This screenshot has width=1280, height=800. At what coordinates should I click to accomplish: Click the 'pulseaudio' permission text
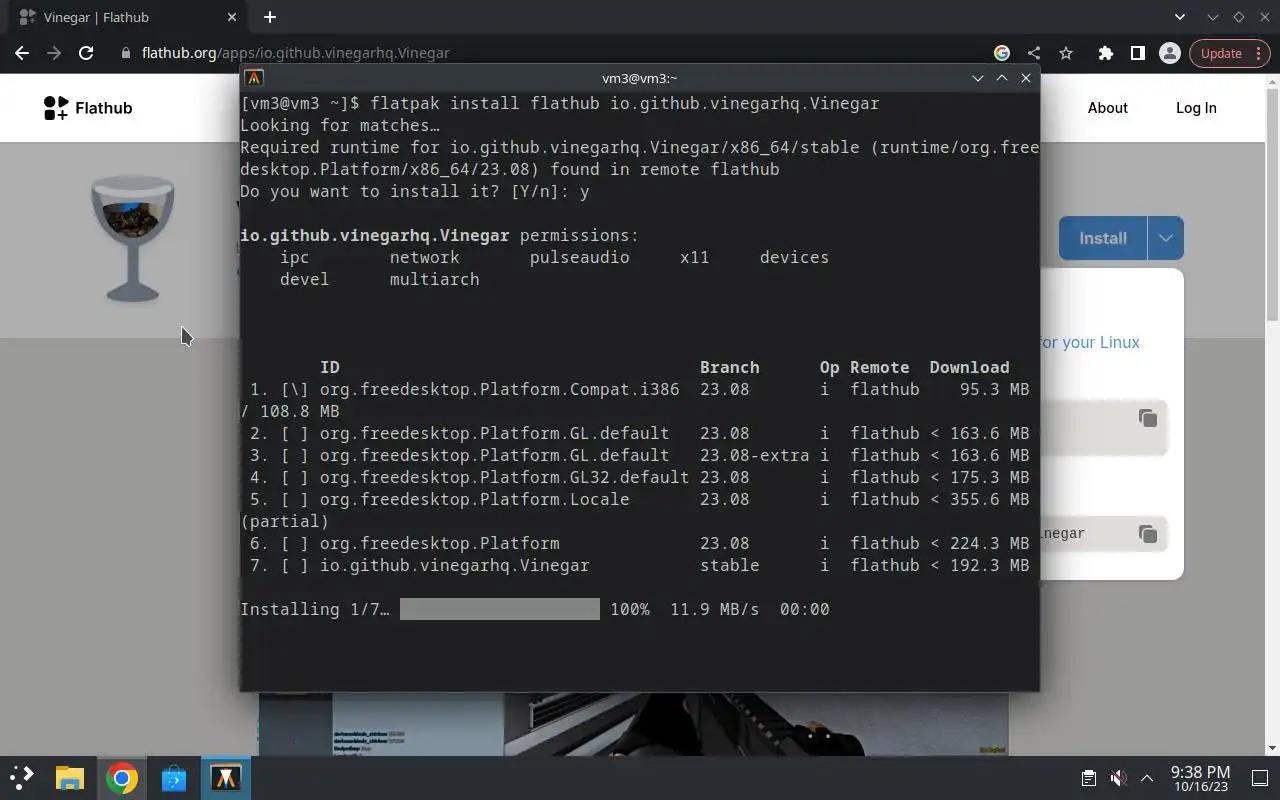tap(580, 257)
